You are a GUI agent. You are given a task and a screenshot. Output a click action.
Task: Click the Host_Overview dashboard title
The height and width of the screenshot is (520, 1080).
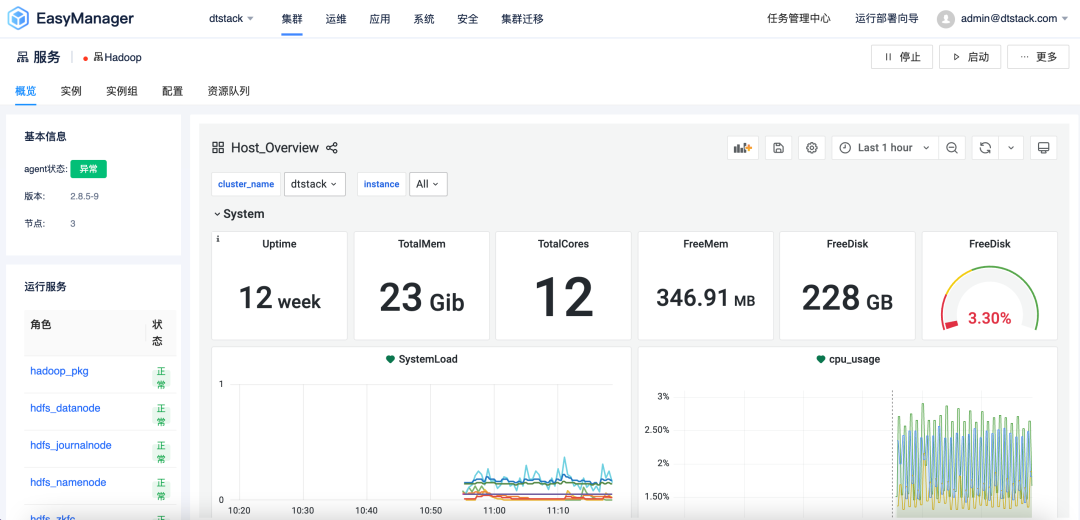coord(275,147)
